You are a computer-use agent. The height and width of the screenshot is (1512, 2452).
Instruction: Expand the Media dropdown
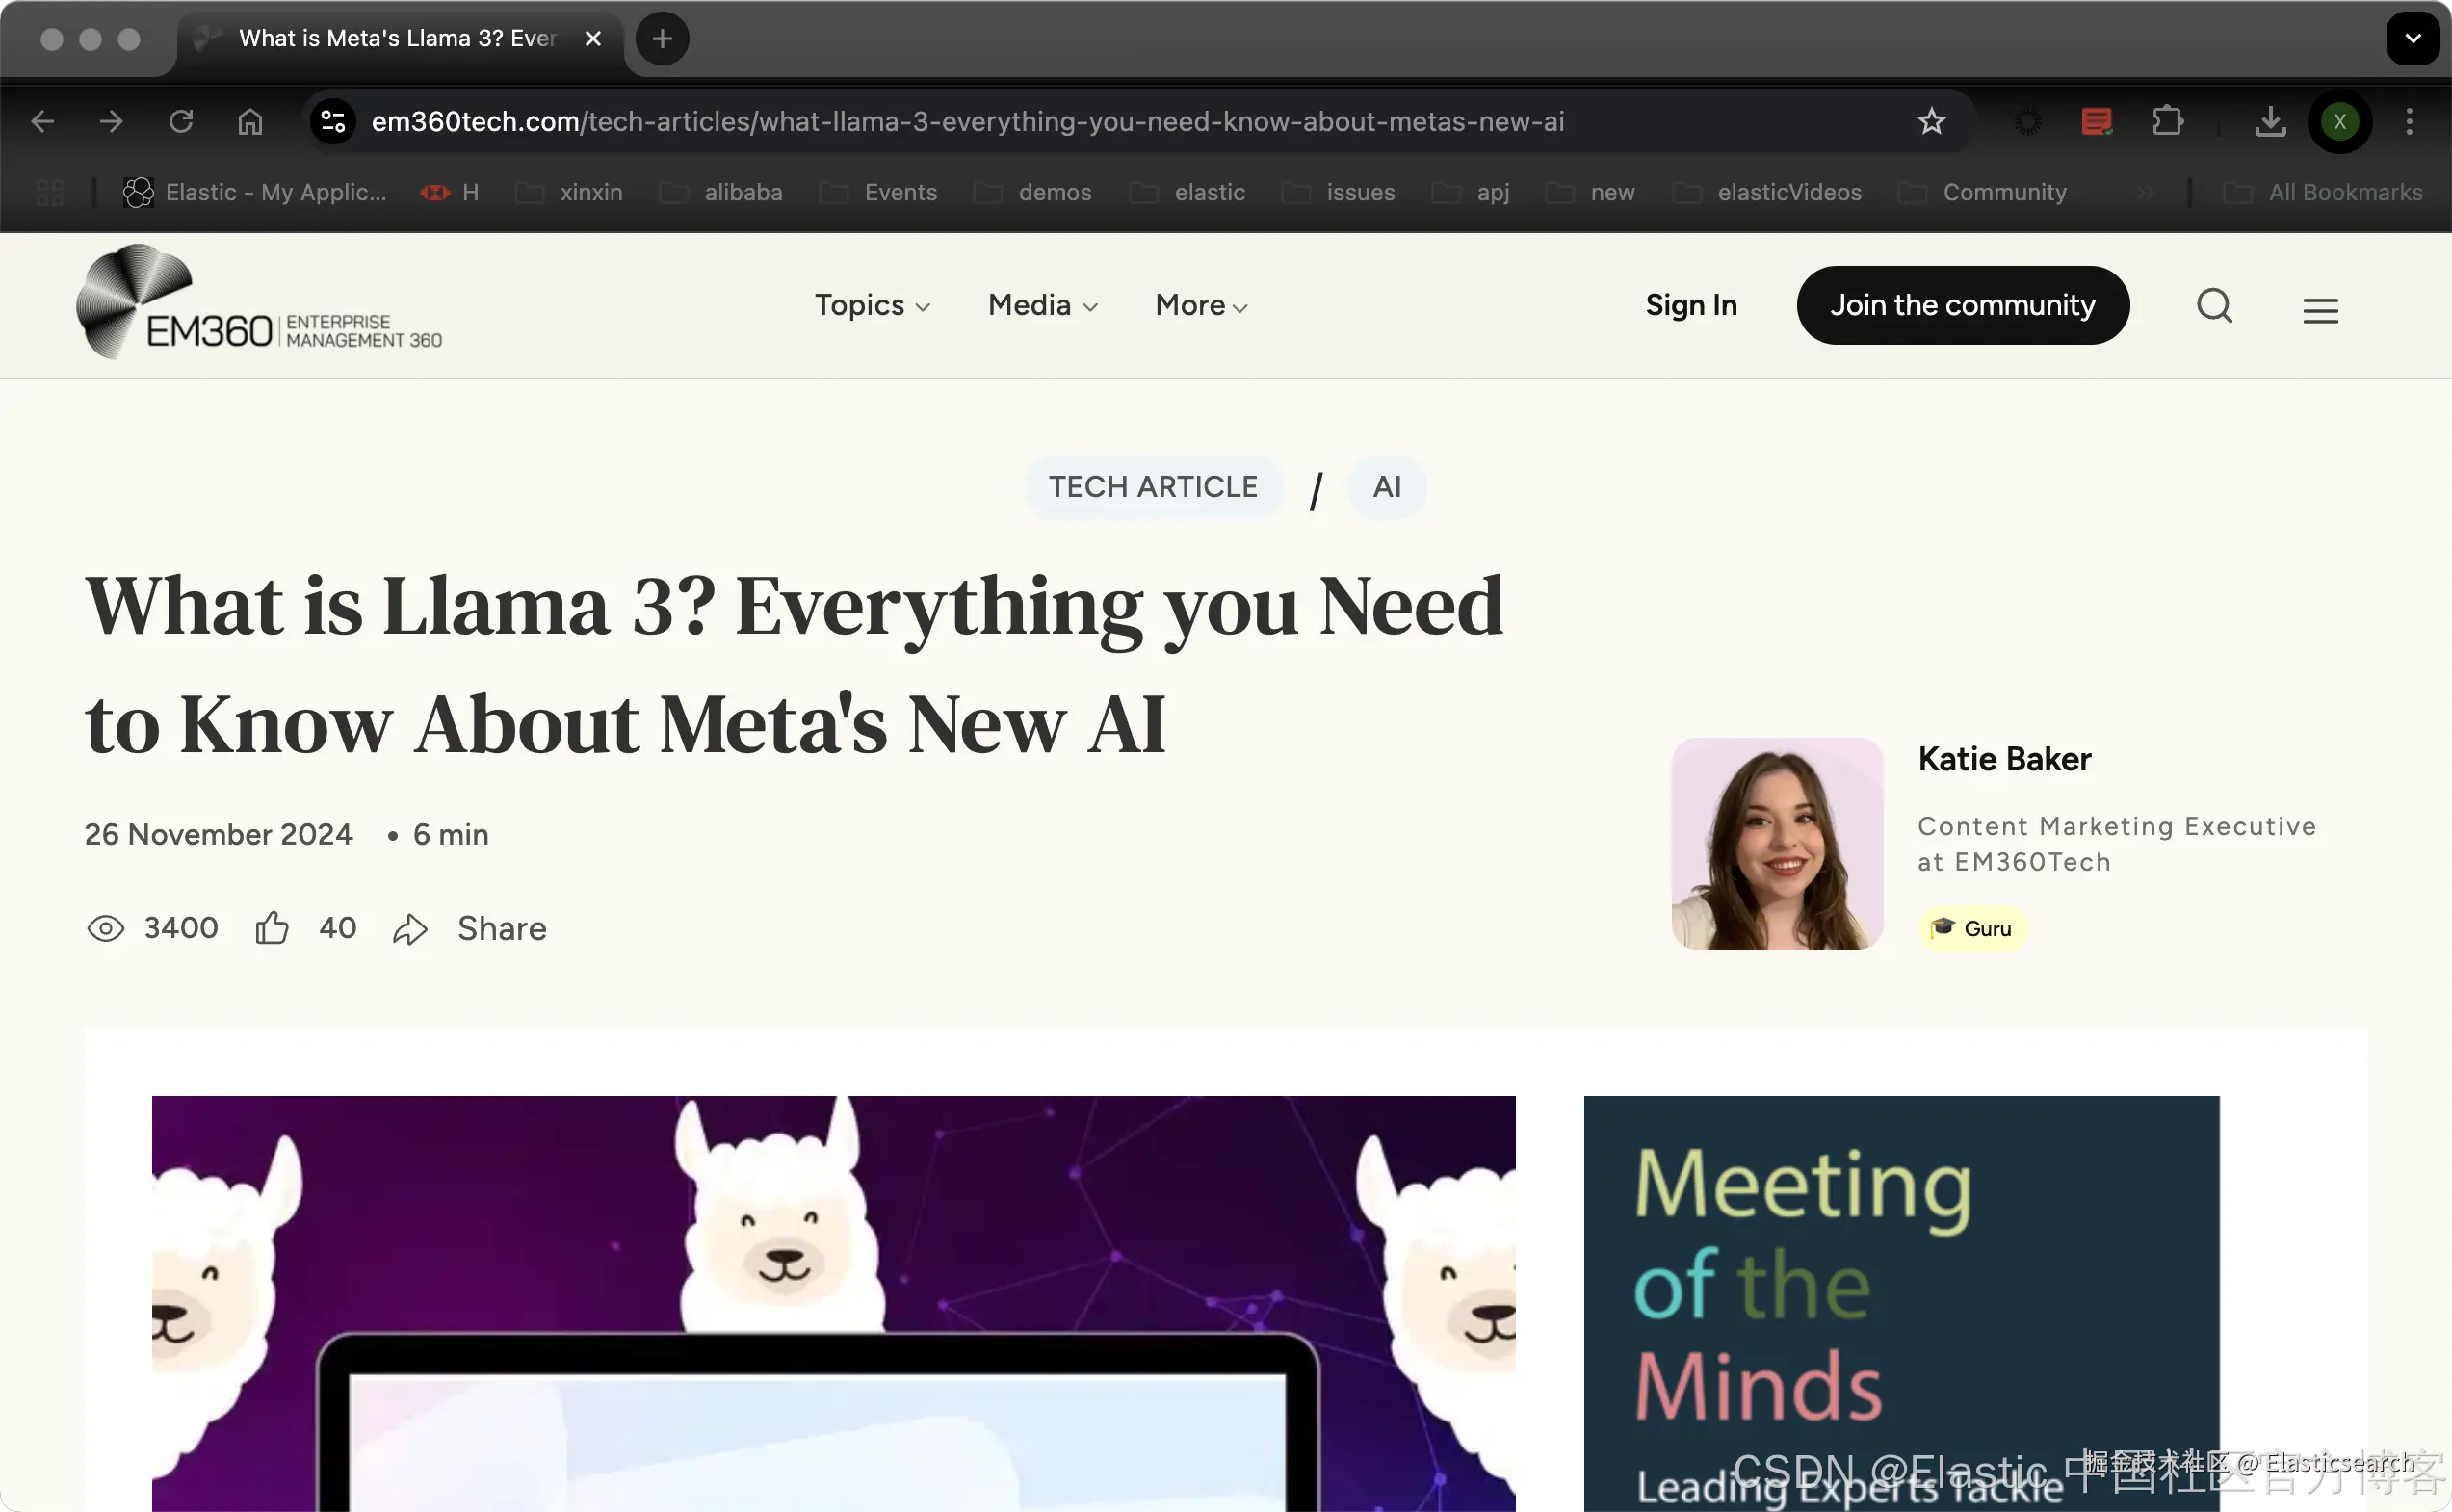1042,305
